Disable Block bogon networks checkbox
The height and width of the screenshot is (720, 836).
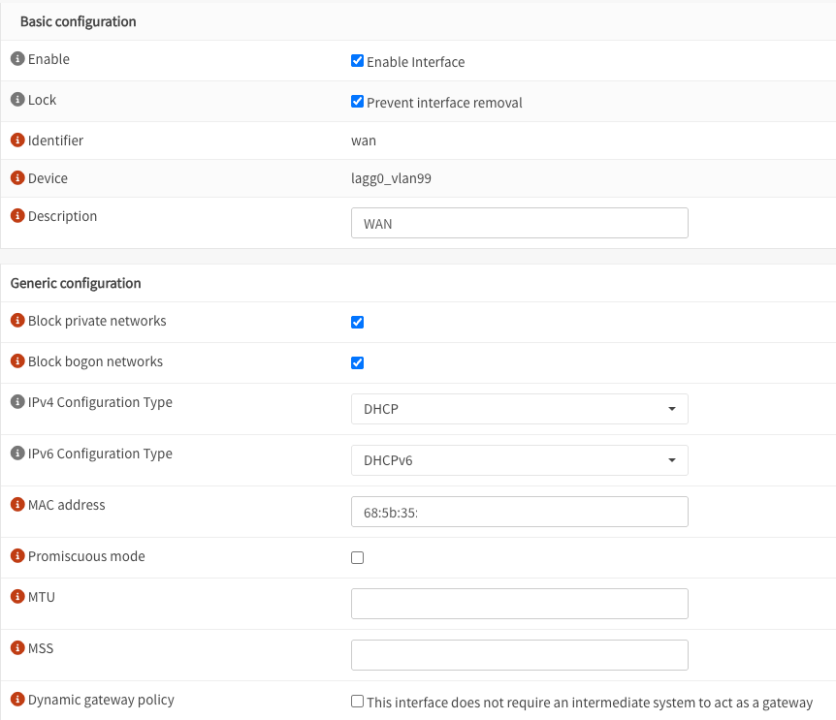tap(357, 363)
